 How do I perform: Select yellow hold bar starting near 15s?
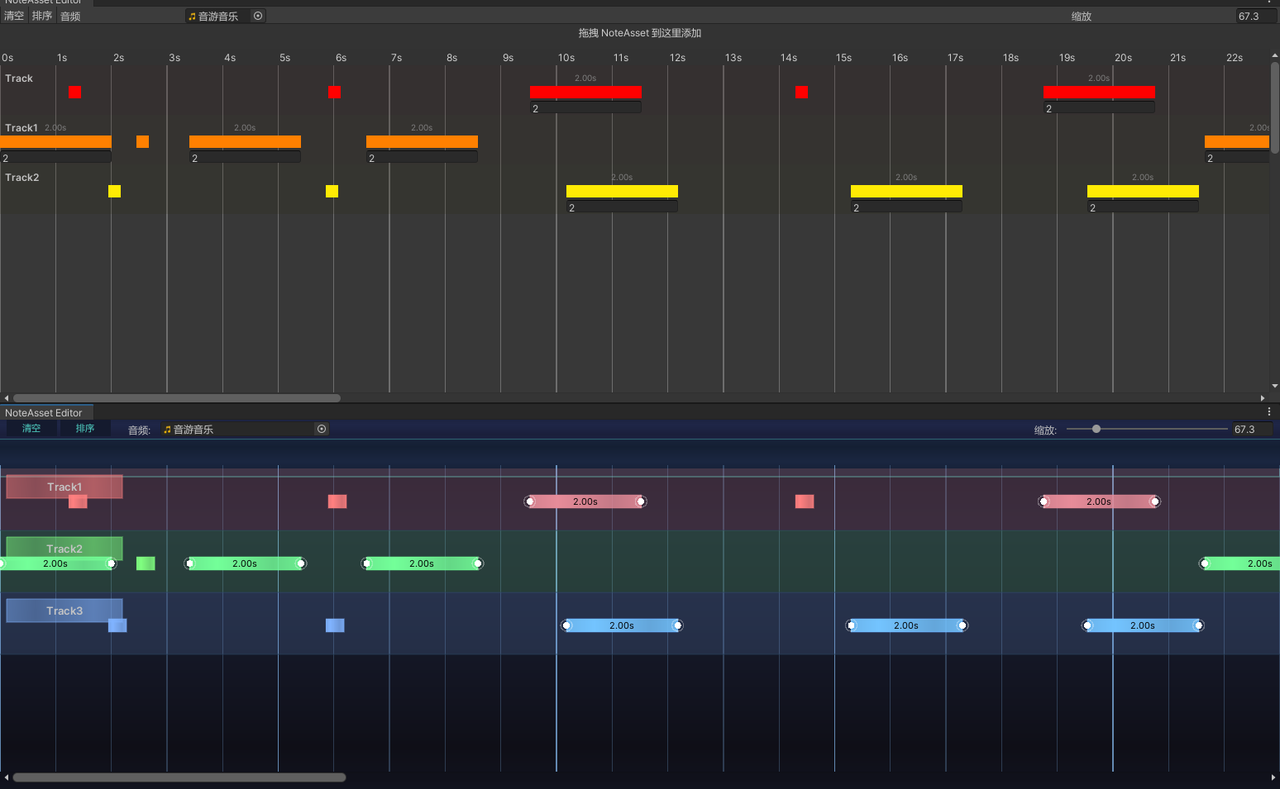pos(906,191)
